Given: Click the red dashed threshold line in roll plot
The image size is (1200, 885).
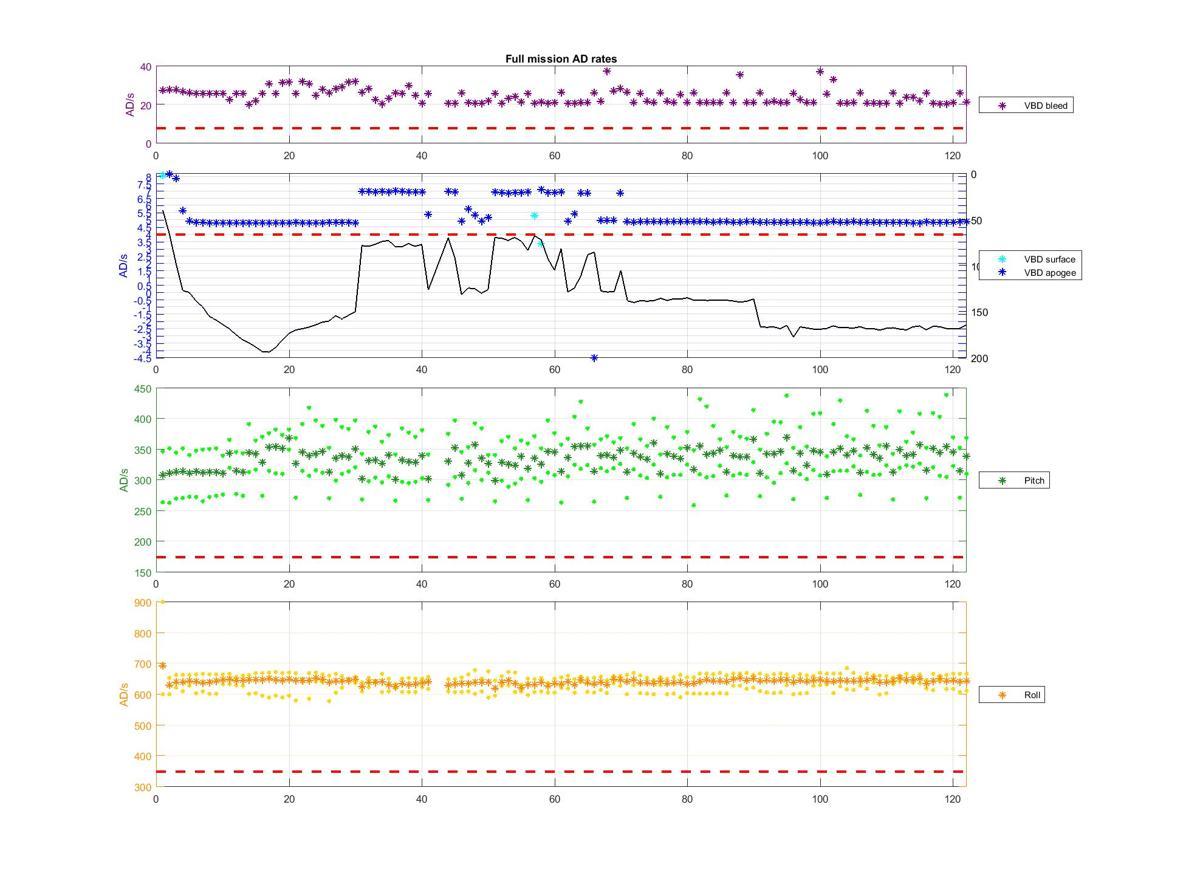Looking at the screenshot, I should [x=561, y=771].
